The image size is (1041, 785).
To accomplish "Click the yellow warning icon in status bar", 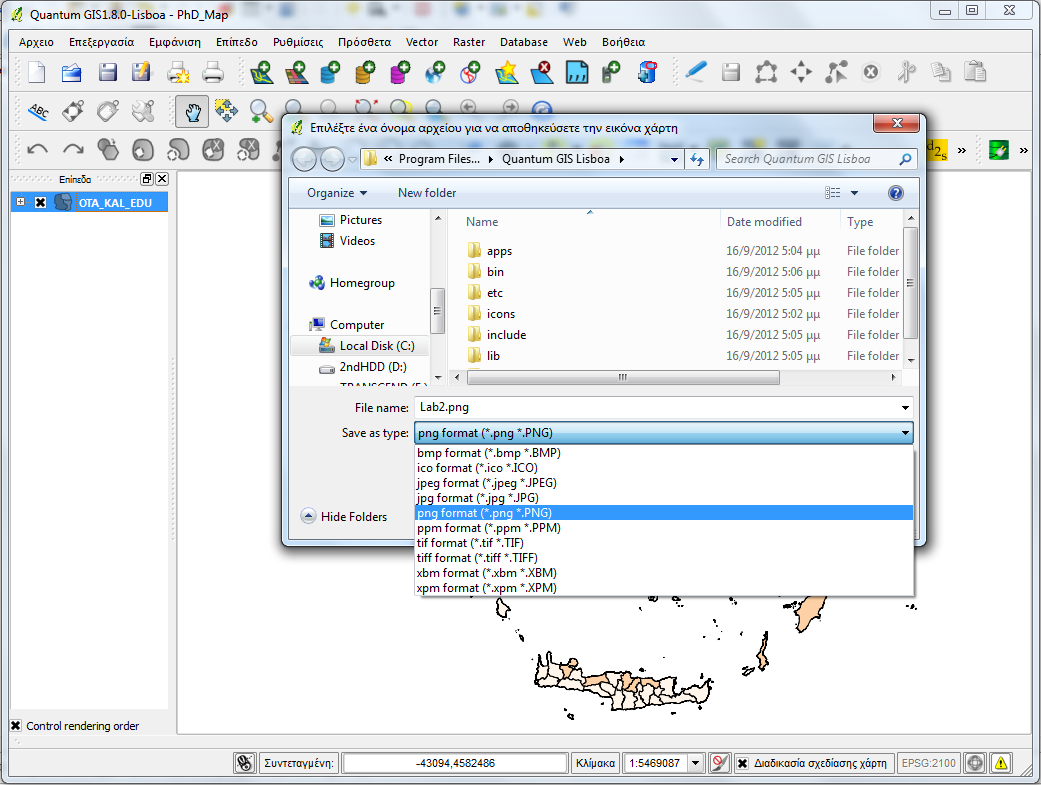I will (x=1001, y=763).
